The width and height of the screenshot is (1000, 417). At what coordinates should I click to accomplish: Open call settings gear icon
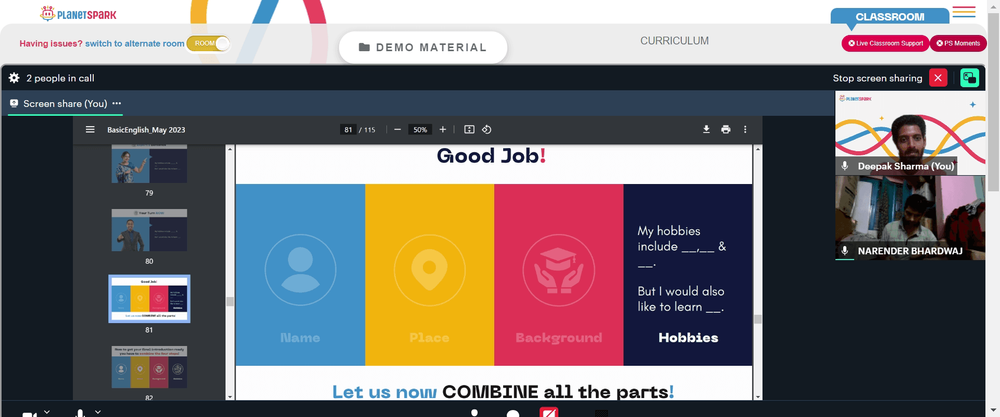click(14, 78)
